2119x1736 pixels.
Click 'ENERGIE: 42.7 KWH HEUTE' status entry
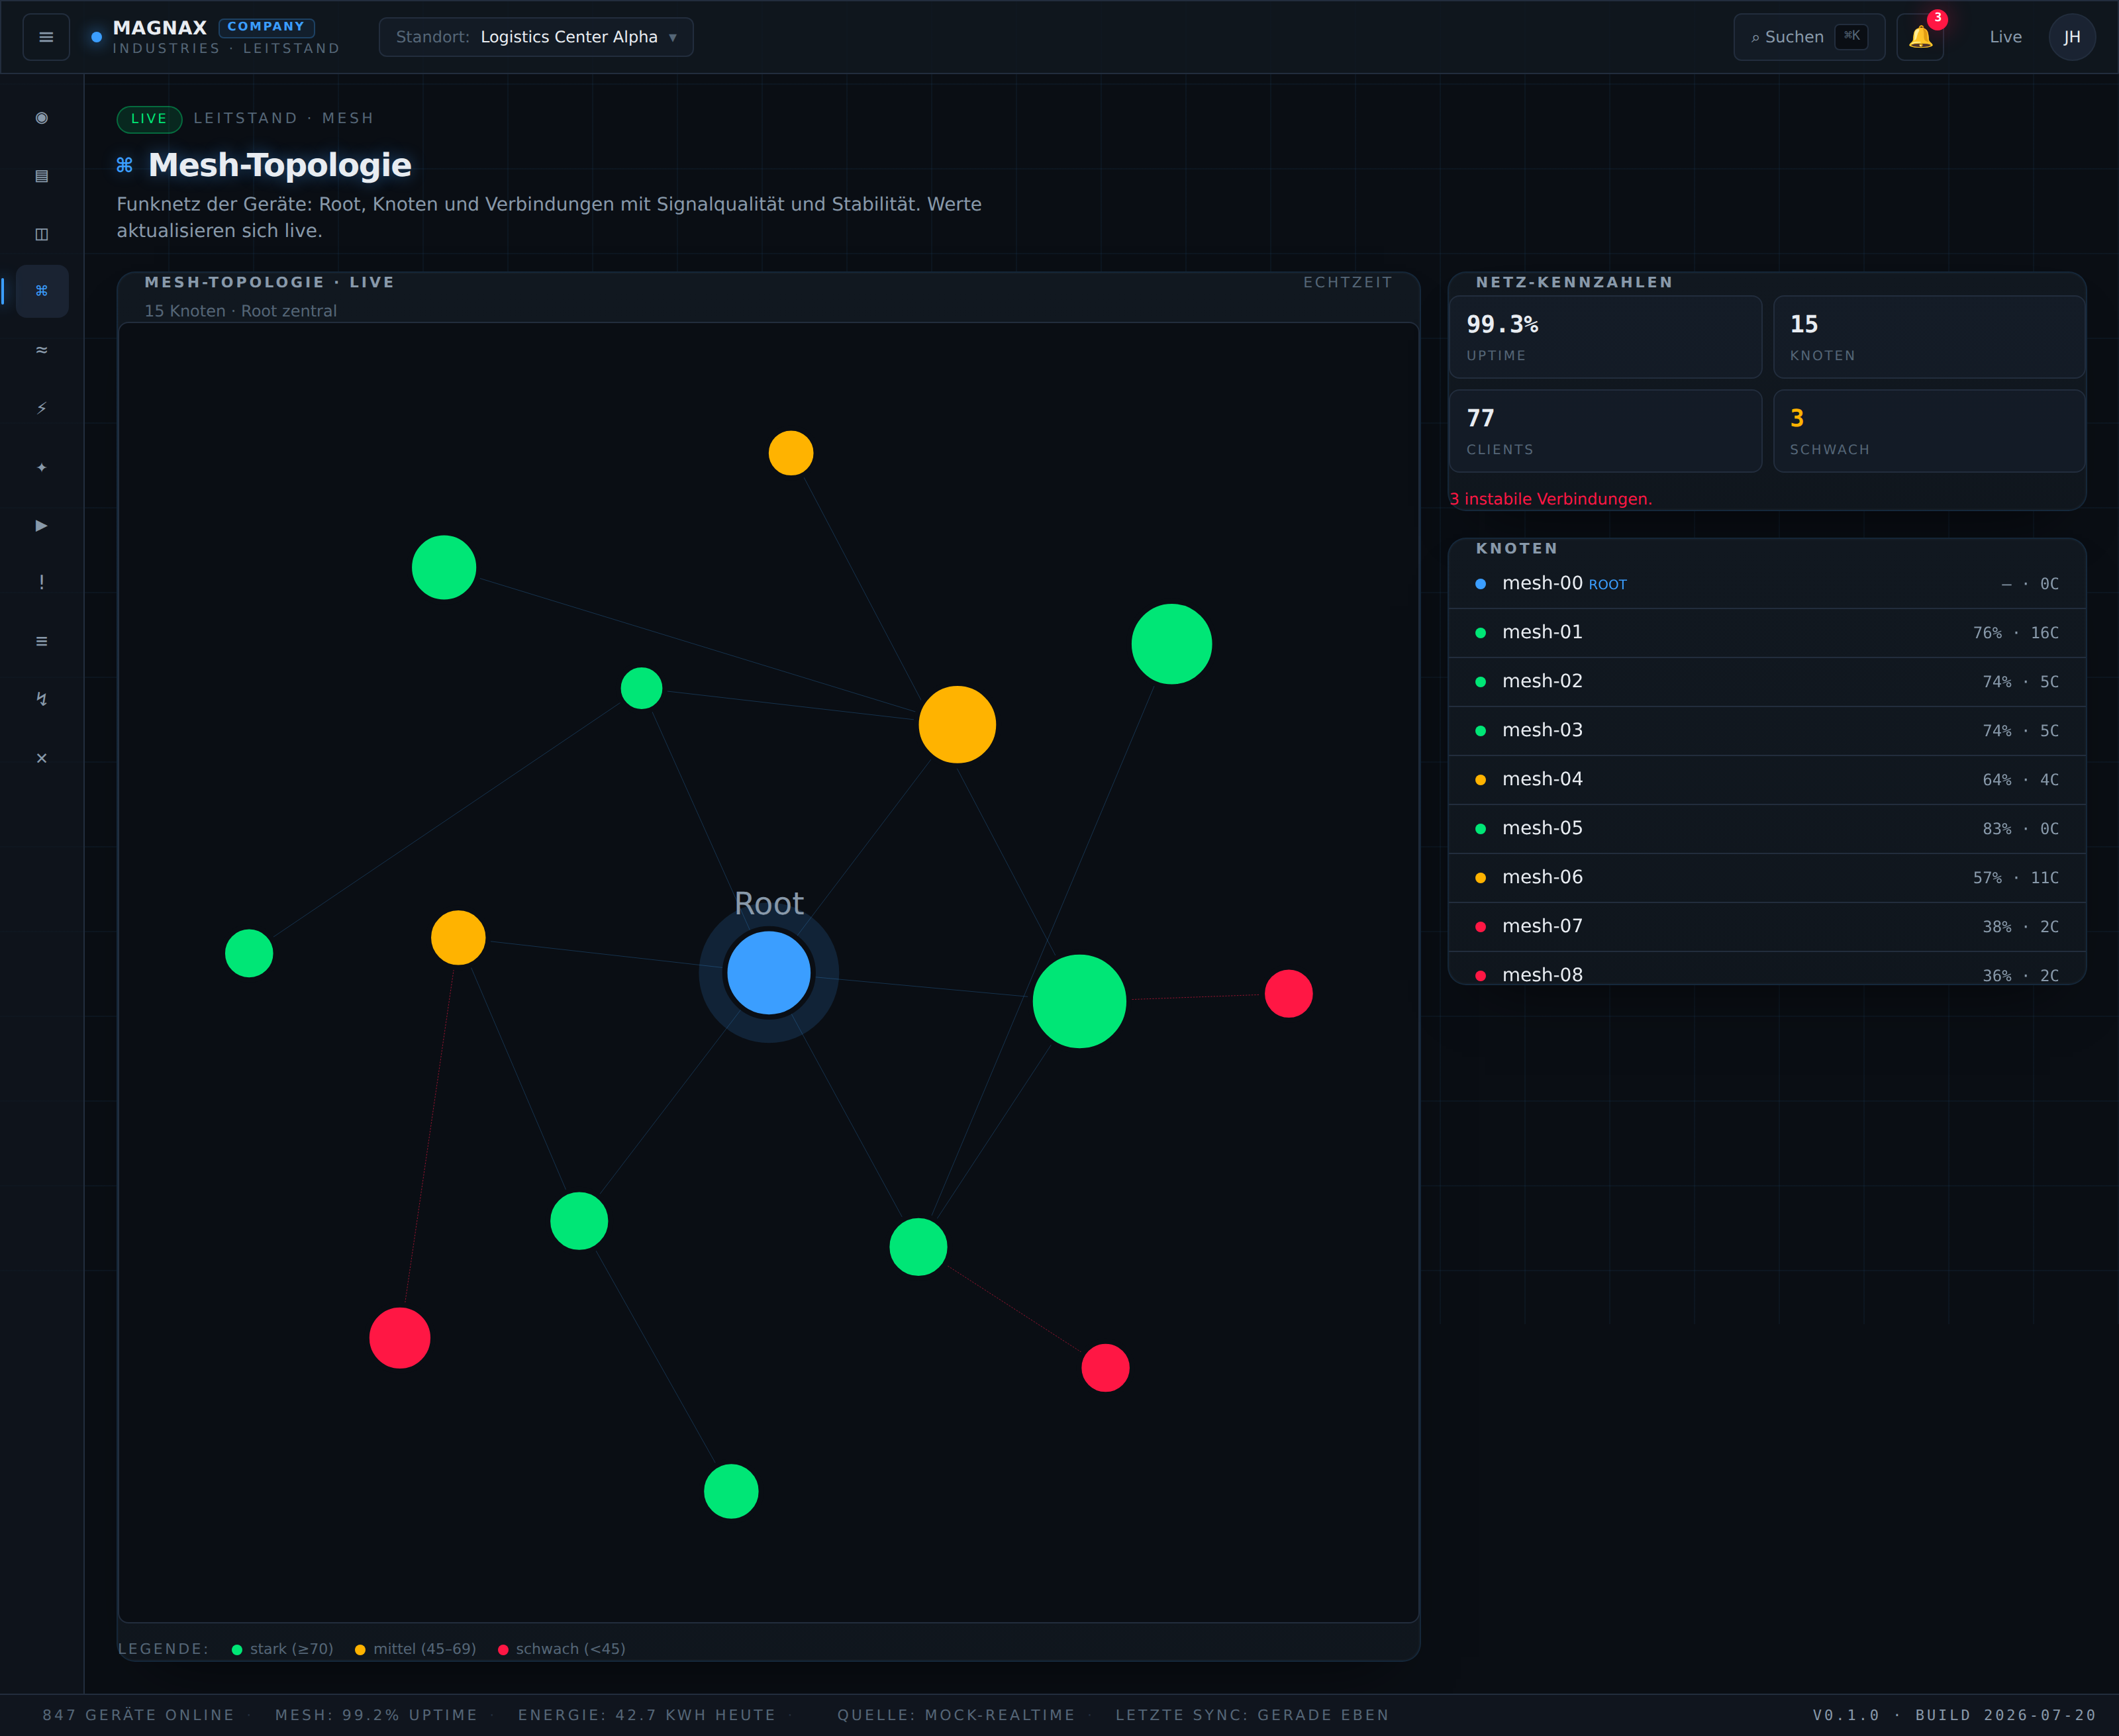click(x=647, y=1715)
